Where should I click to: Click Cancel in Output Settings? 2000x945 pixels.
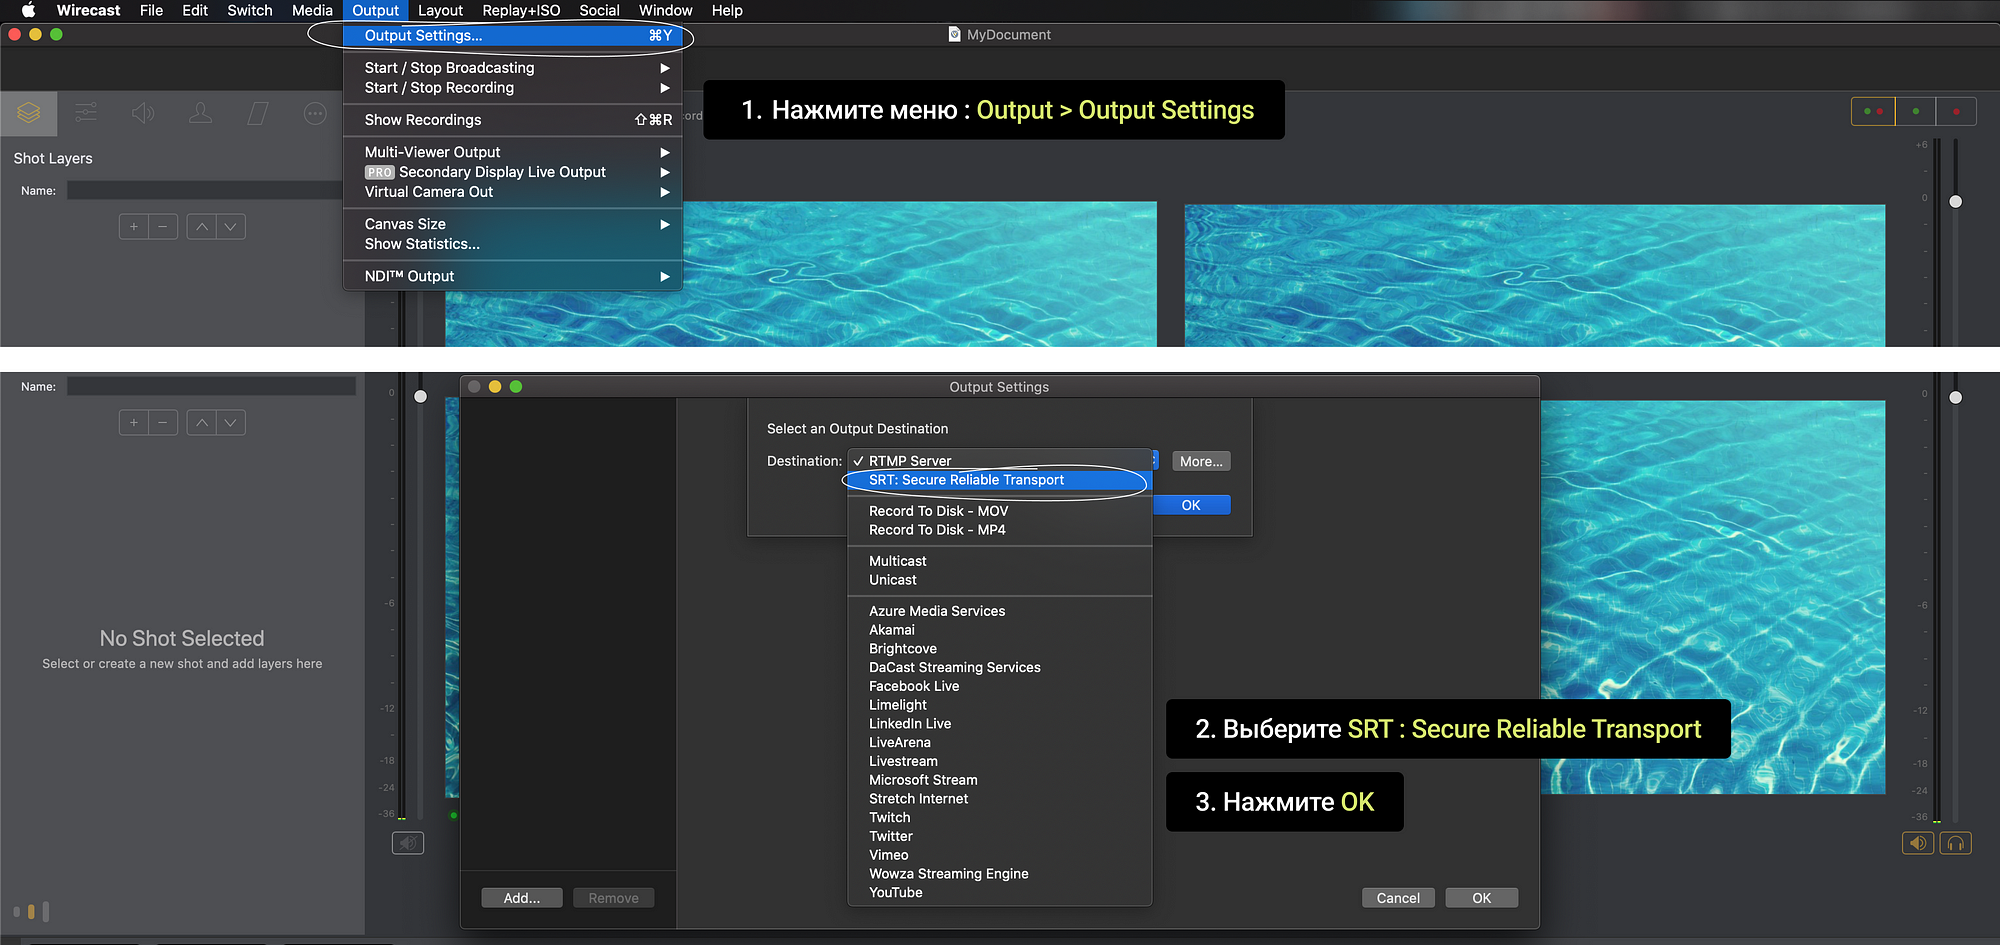[x=1398, y=898]
